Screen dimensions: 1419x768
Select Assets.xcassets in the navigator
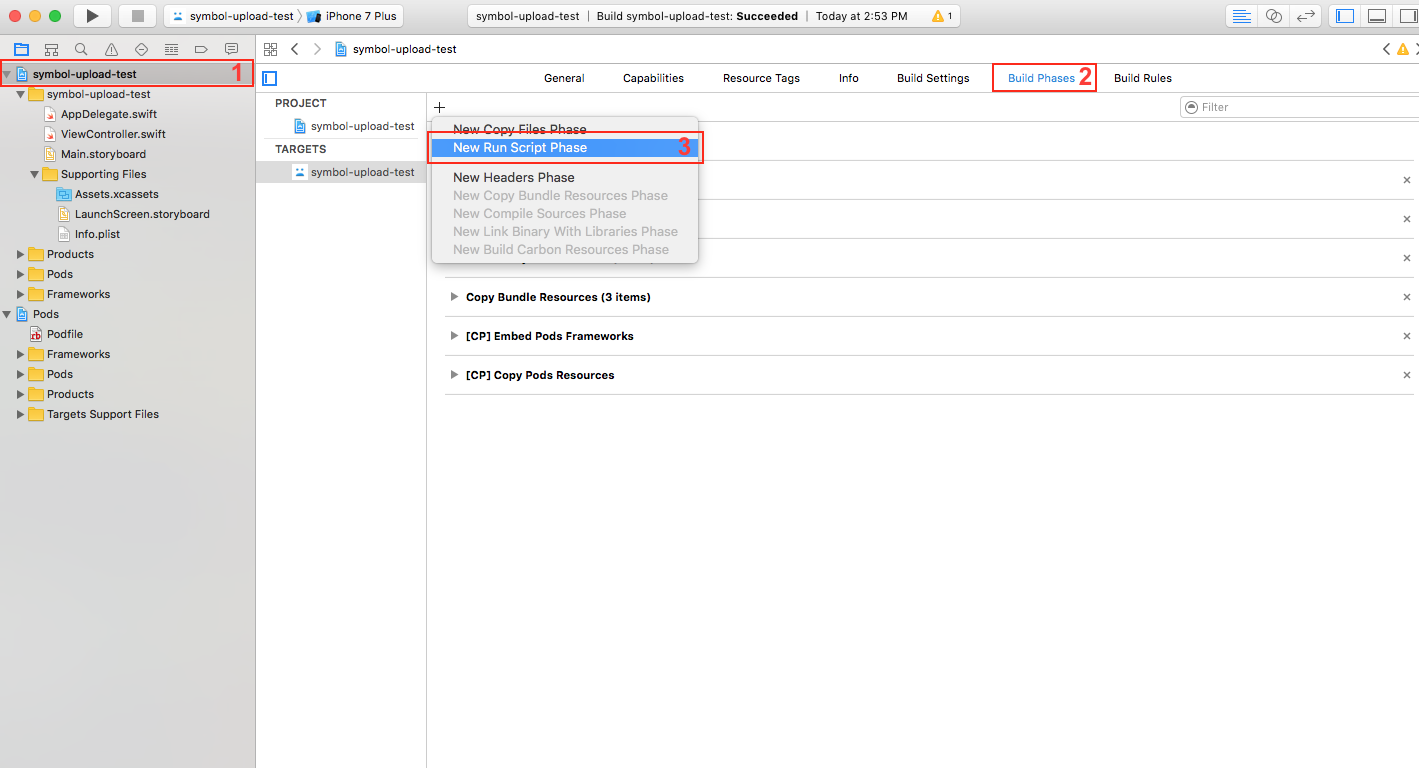[116, 194]
